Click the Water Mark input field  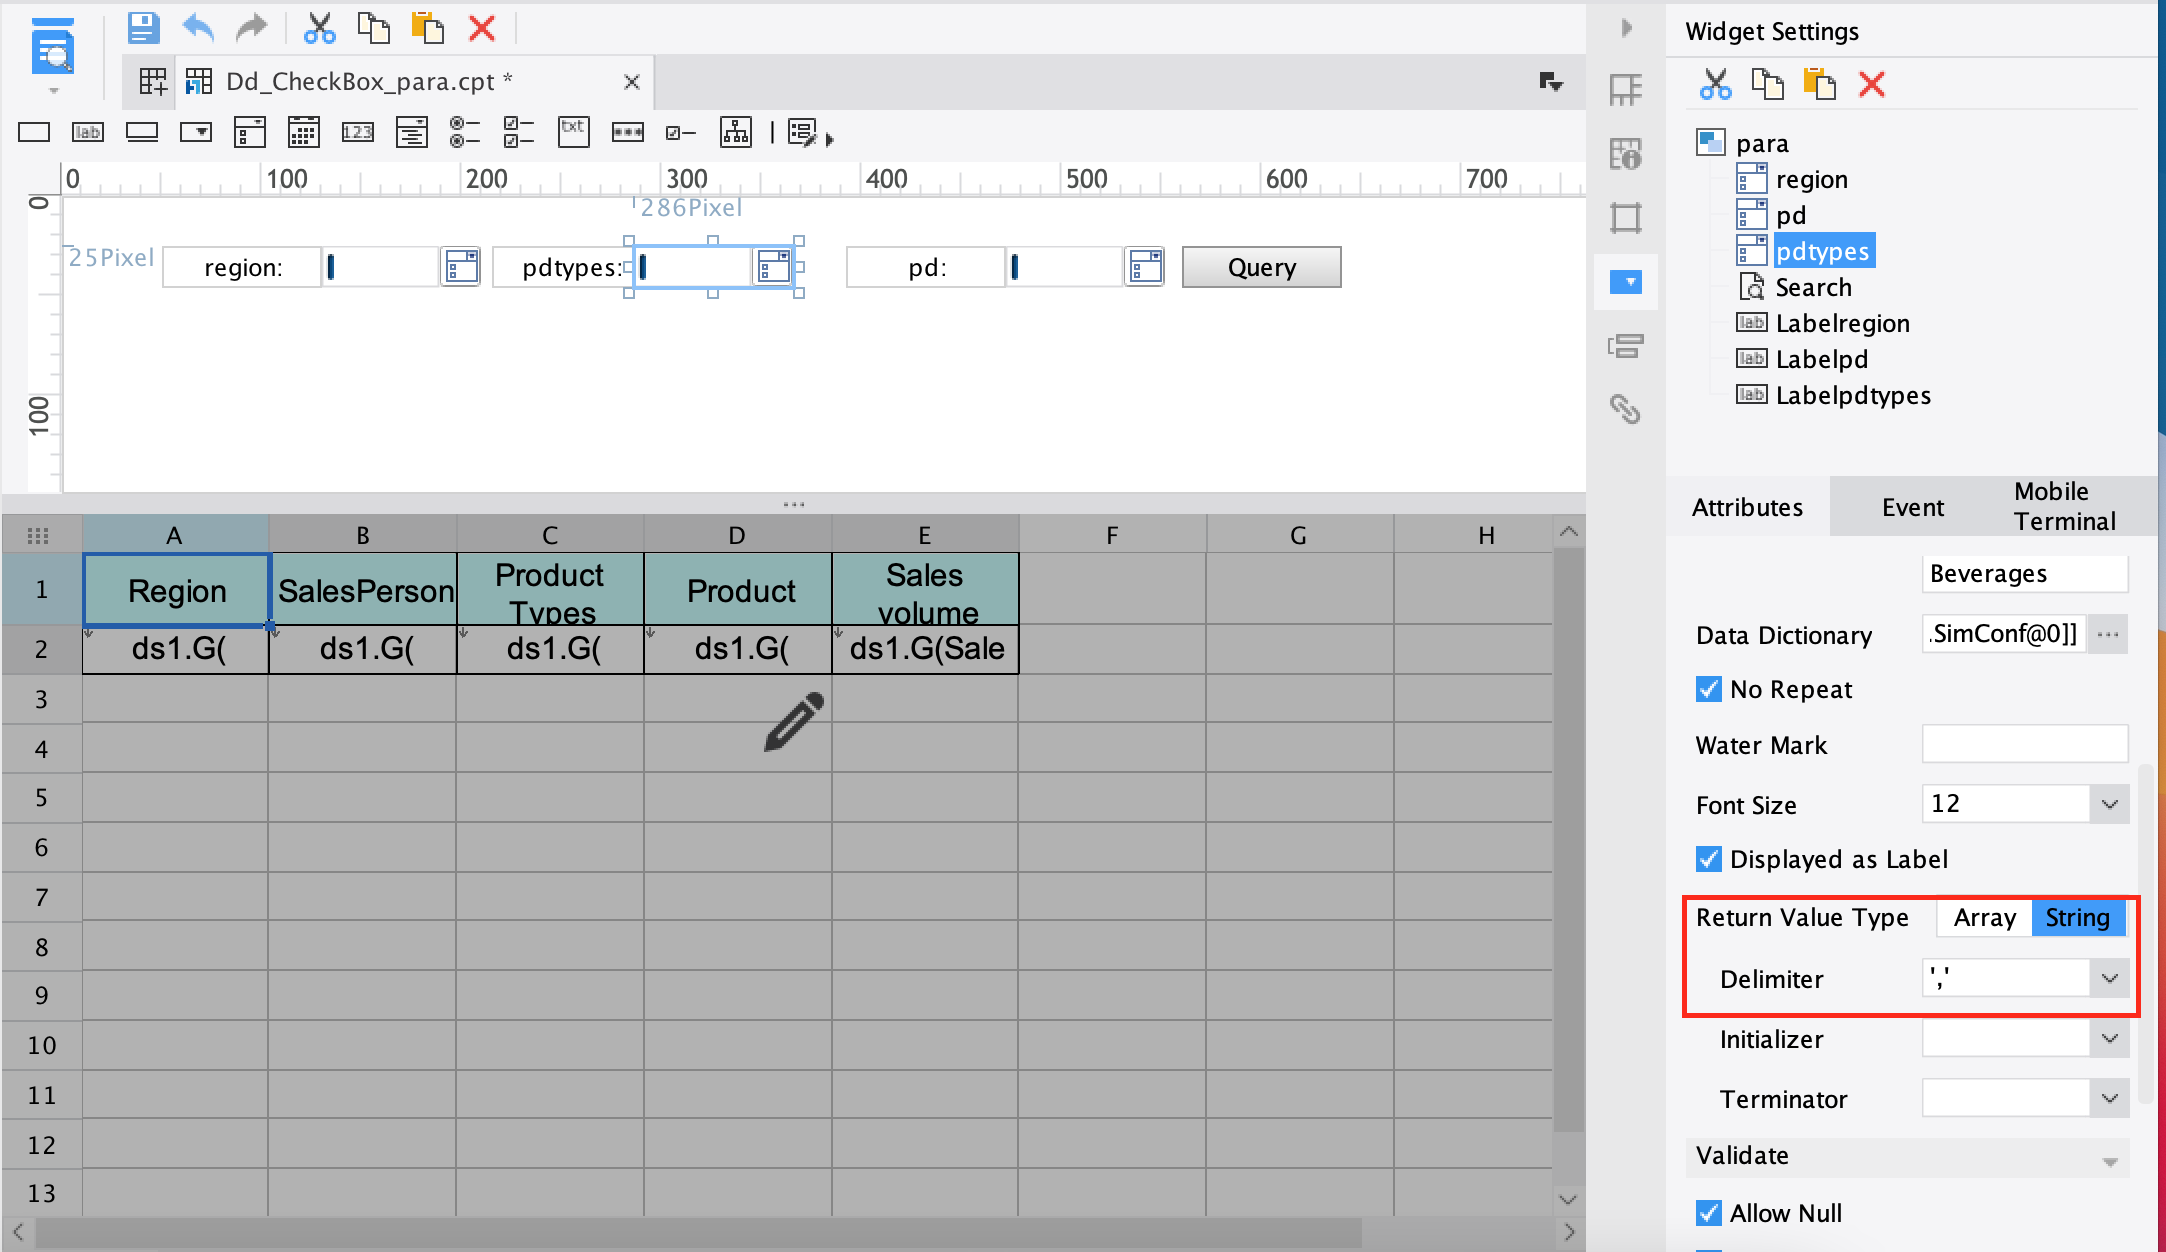point(2024,744)
